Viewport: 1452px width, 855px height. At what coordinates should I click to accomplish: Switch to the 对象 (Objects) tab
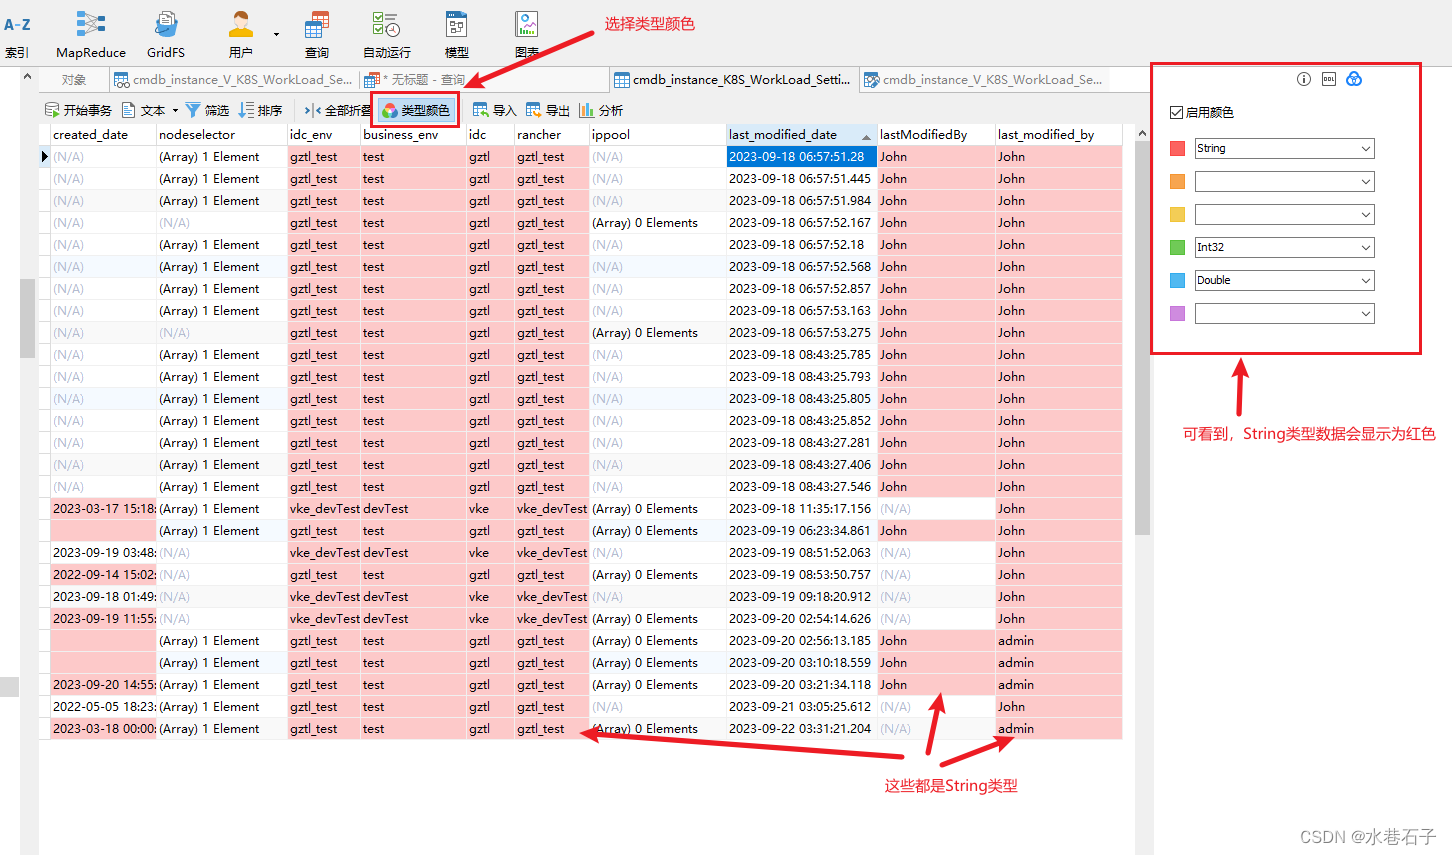point(74,80)
